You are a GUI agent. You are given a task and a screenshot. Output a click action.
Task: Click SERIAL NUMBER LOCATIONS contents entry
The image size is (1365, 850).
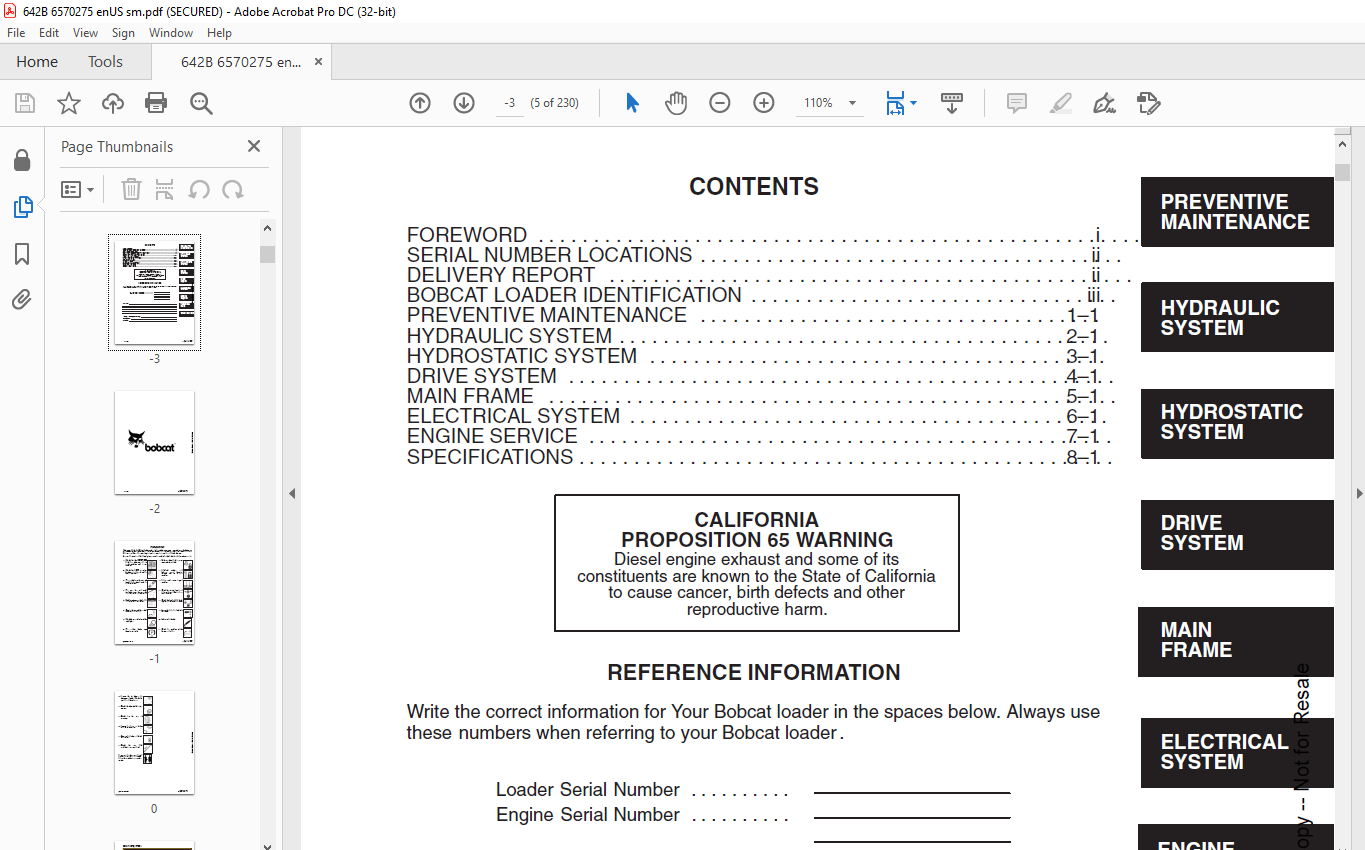click(549, 255)
